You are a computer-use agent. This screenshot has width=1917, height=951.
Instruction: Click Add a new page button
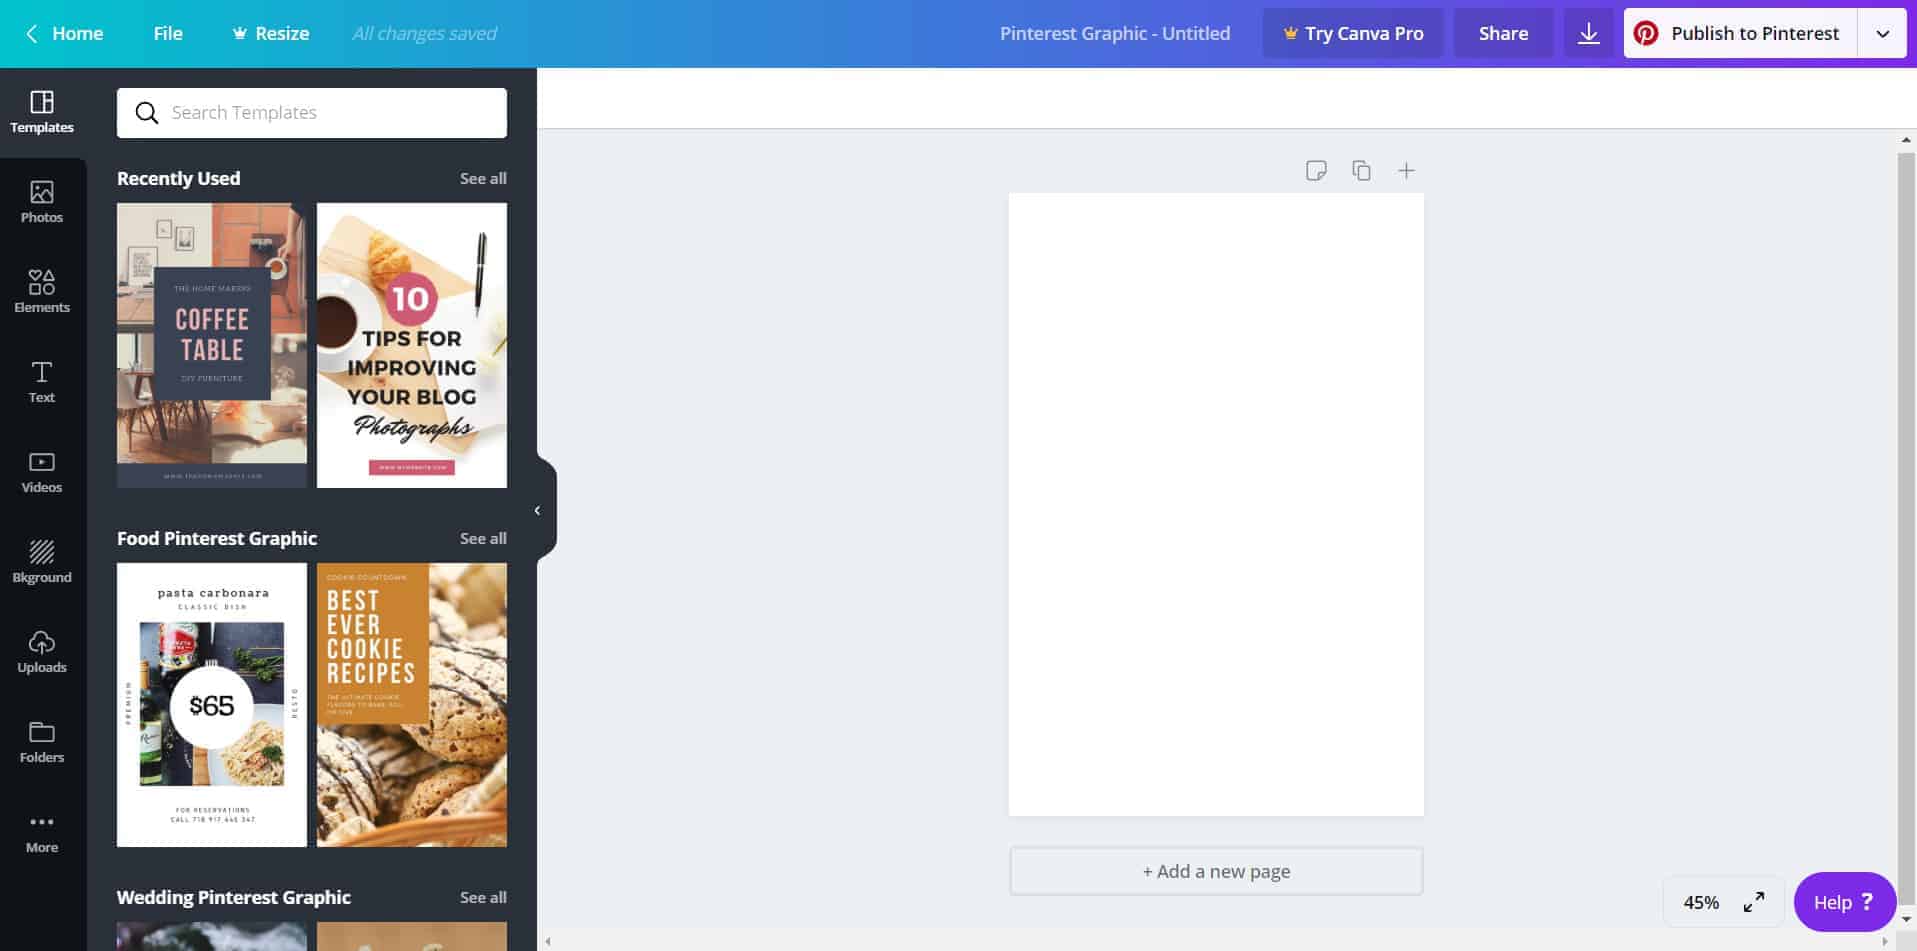click(1216, 871)
